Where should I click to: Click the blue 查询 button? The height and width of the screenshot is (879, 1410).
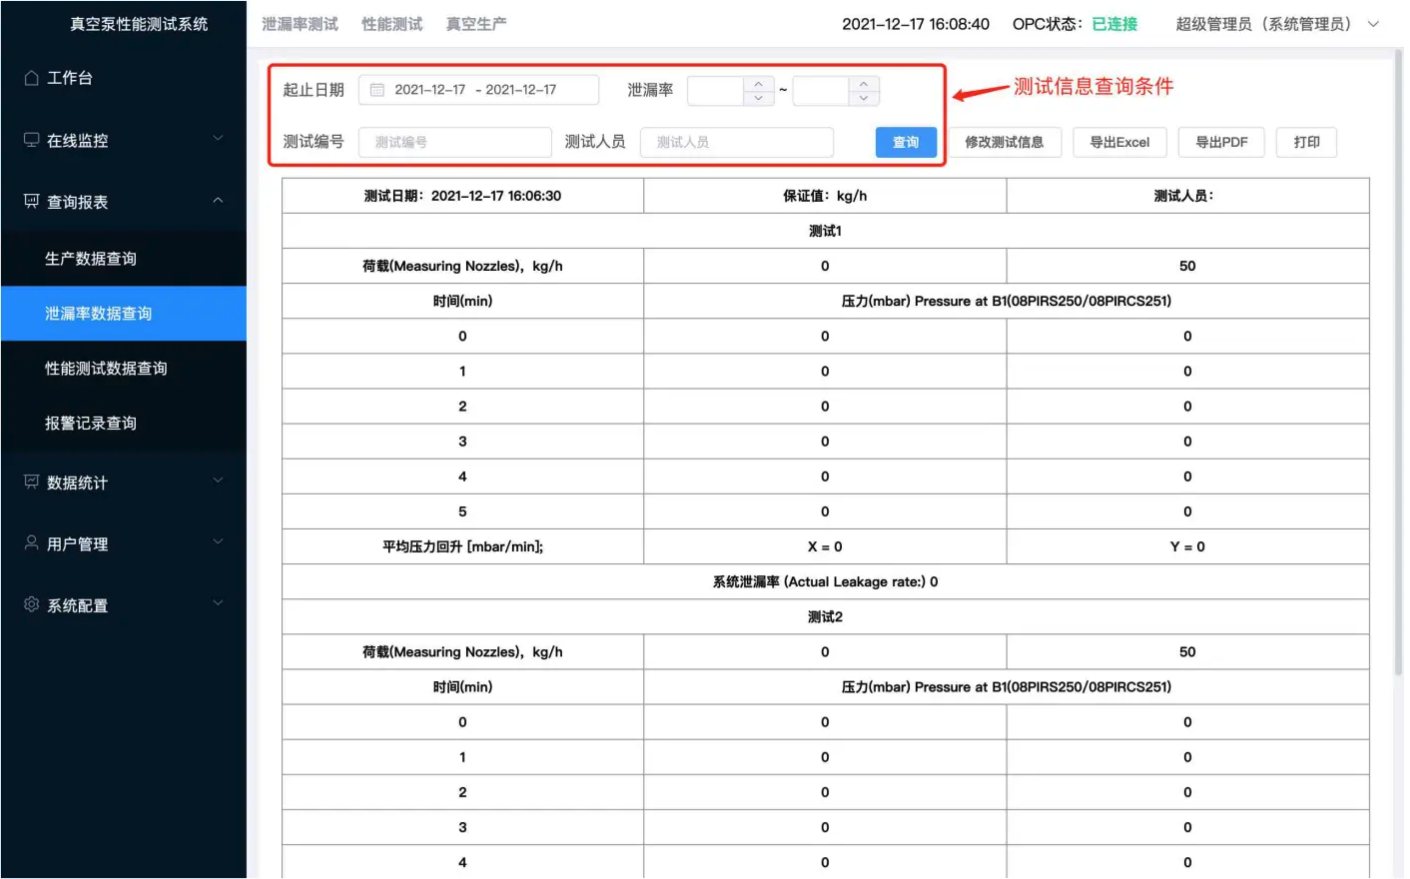click(x=906, y=142)
